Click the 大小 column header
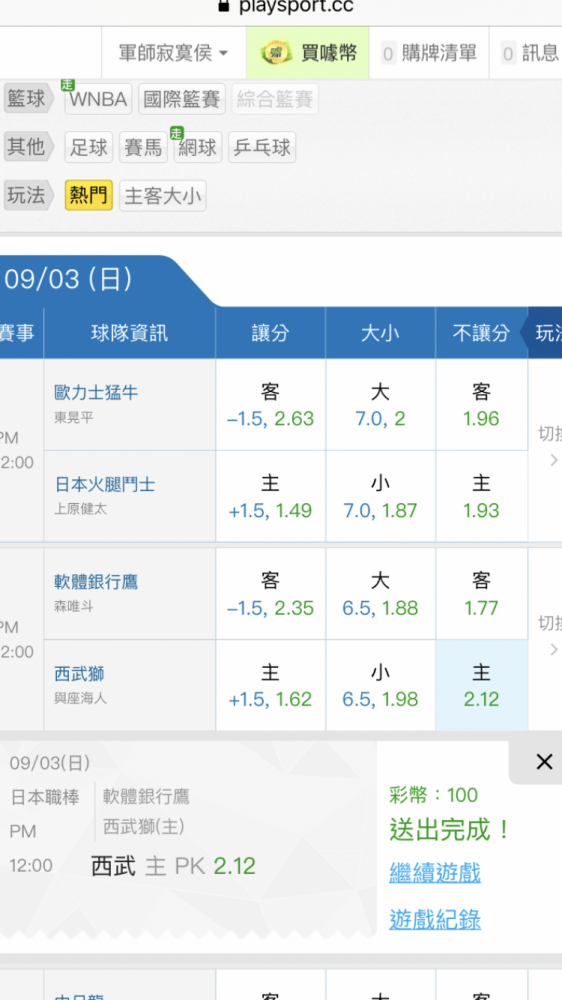The width and height of the screenshot is (562, 1000). click(380, 333)
